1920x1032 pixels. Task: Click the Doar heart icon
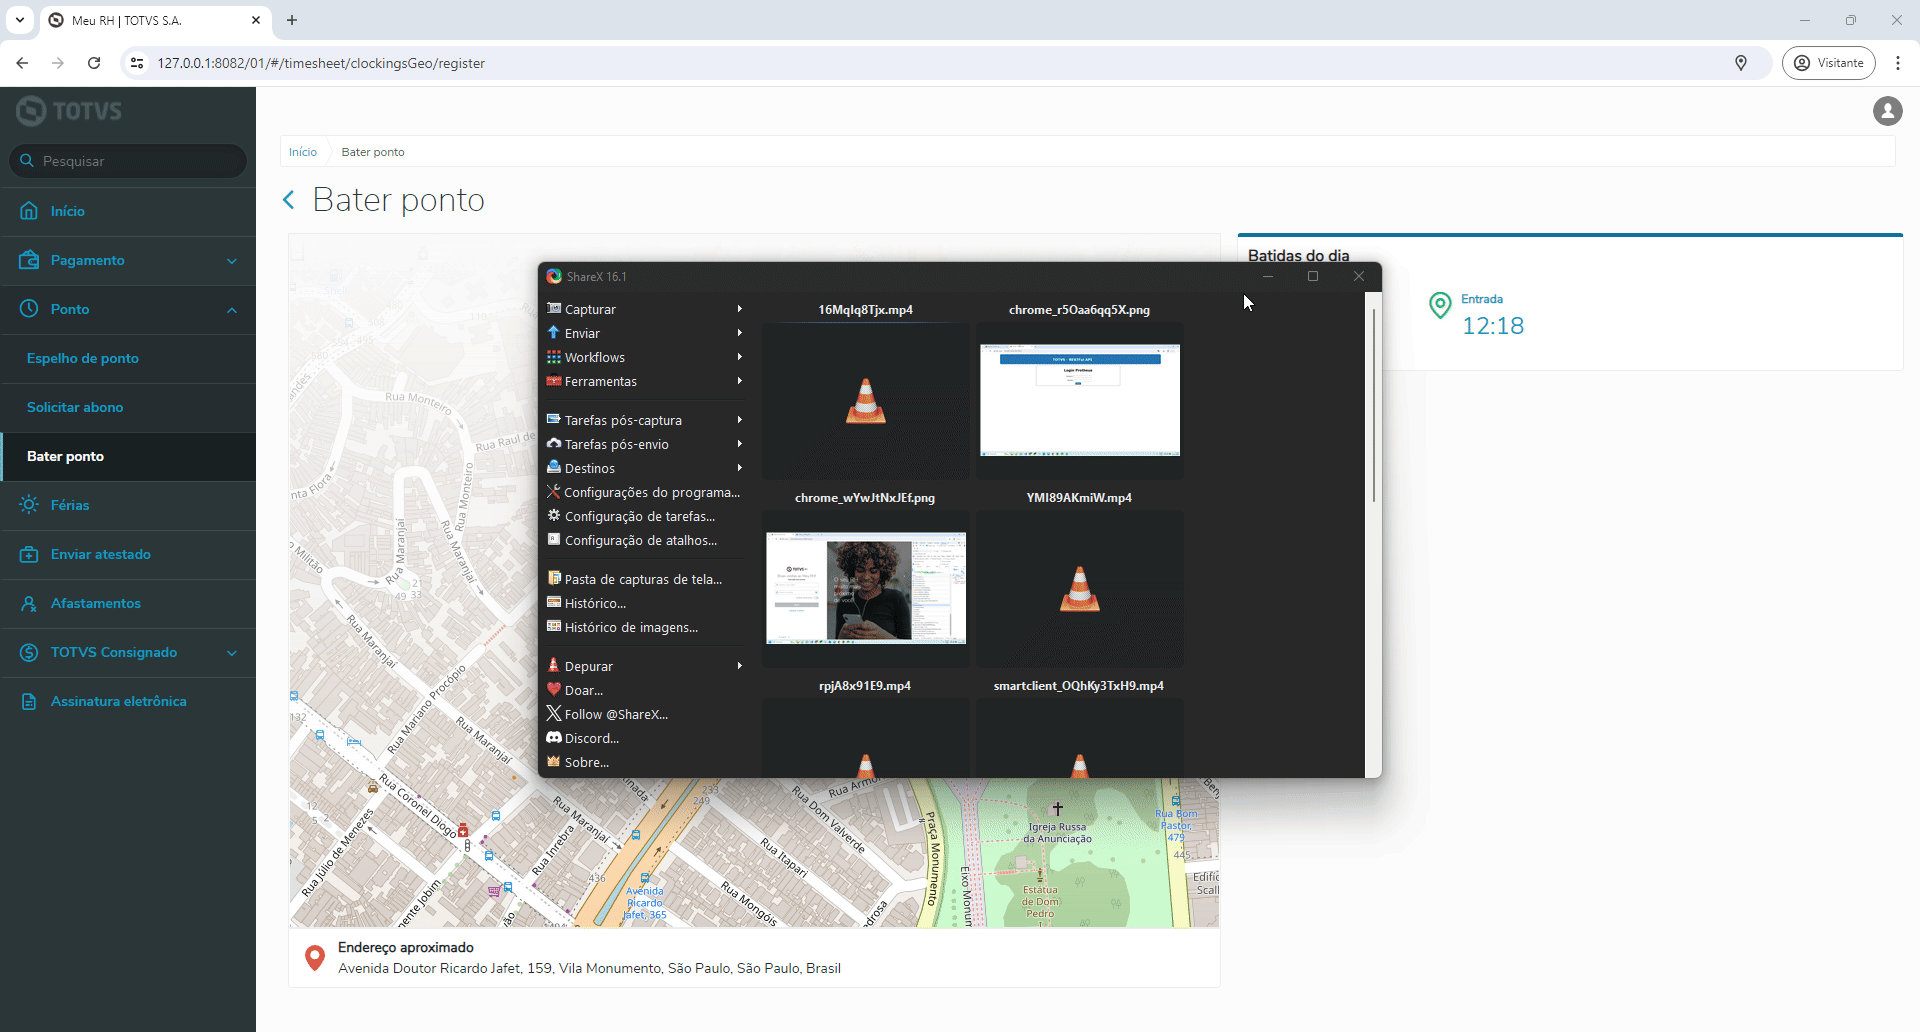point(553,690)
